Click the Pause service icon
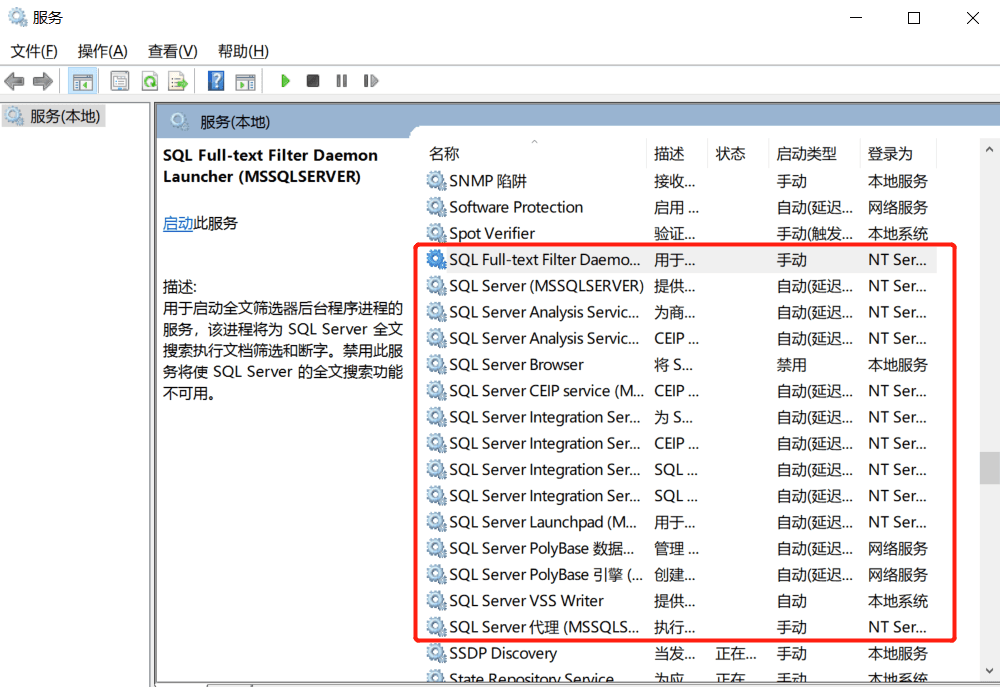Viewport: 1000px width, 687px height. [x=342, y=81]
